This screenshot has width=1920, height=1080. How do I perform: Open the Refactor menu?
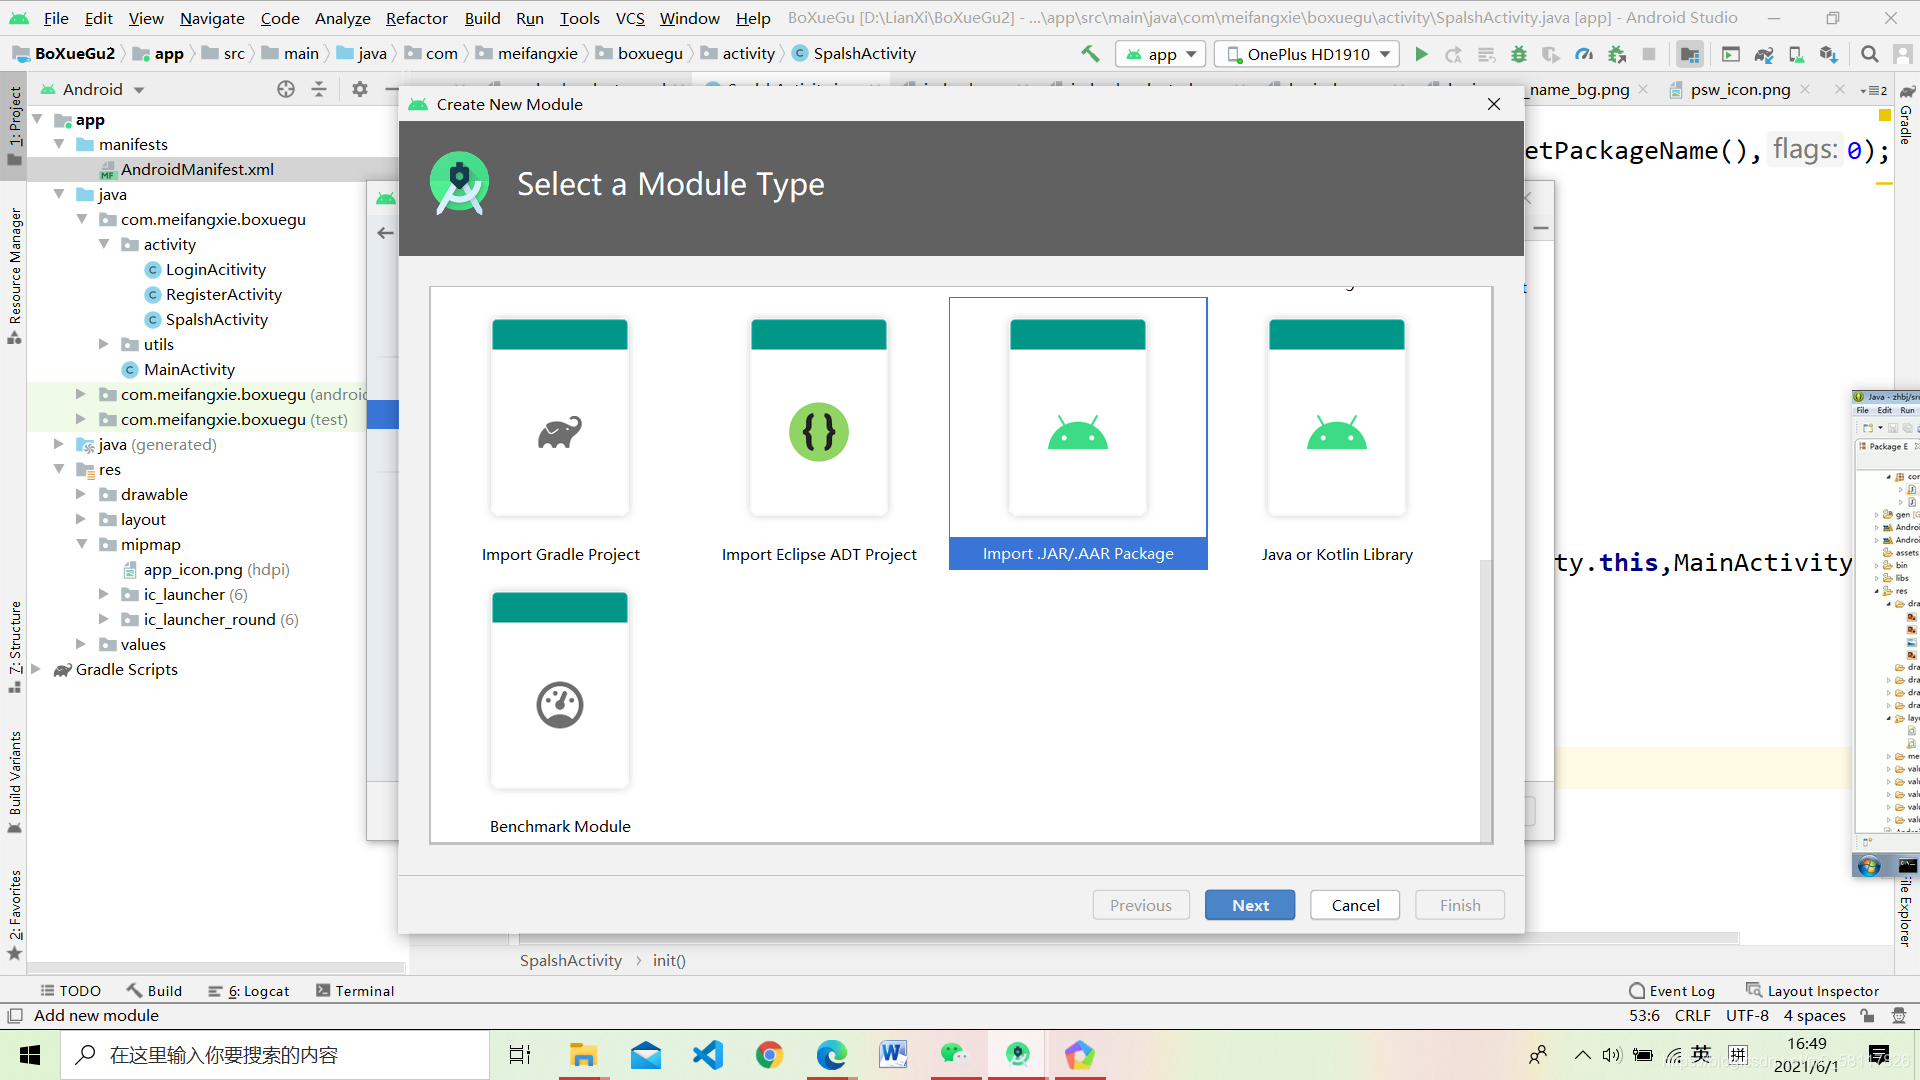click(x=416, y=18)
